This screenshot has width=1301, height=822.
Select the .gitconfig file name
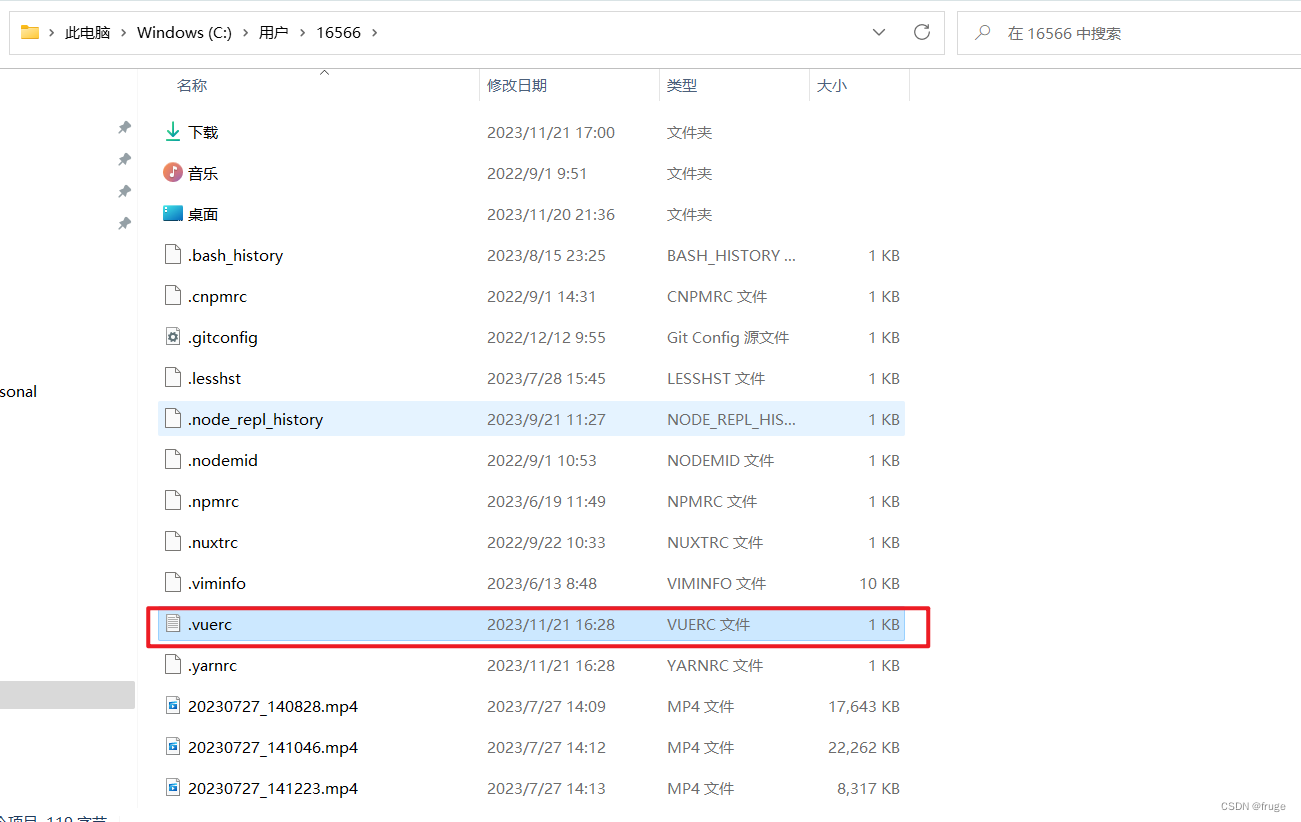pos(223,337)
